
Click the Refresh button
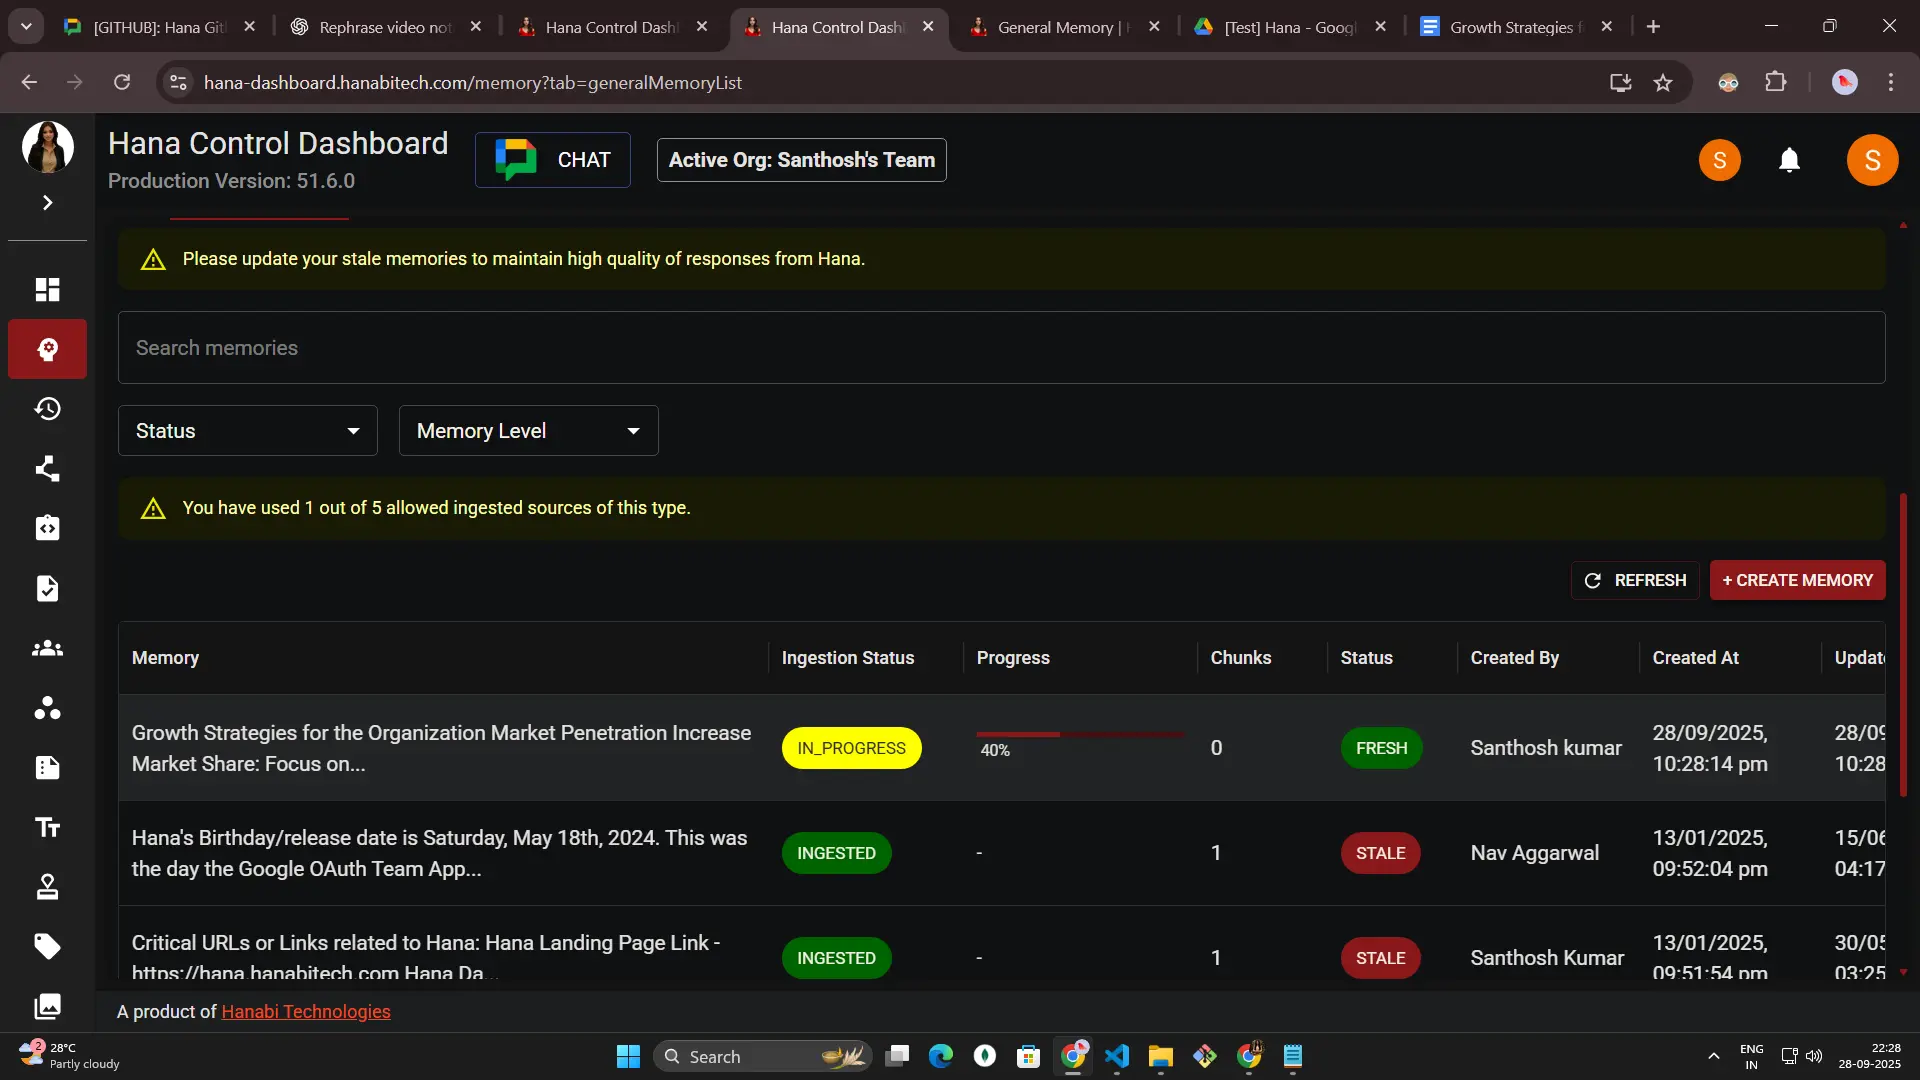pyautogui.click(x=1635, y=580)
